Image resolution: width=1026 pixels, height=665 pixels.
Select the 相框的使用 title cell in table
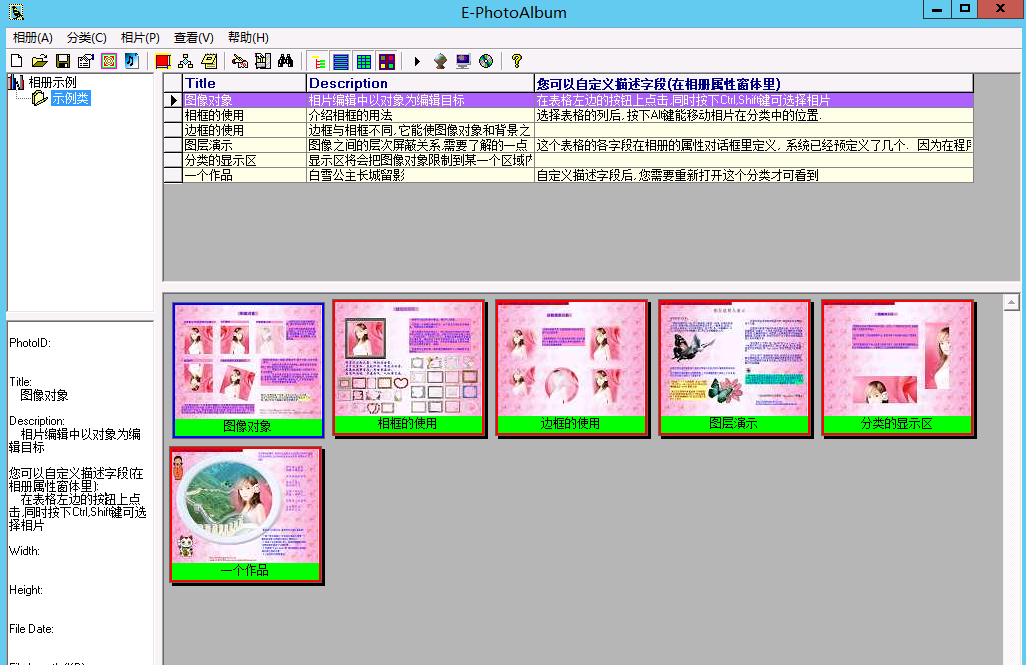(244, 115)
